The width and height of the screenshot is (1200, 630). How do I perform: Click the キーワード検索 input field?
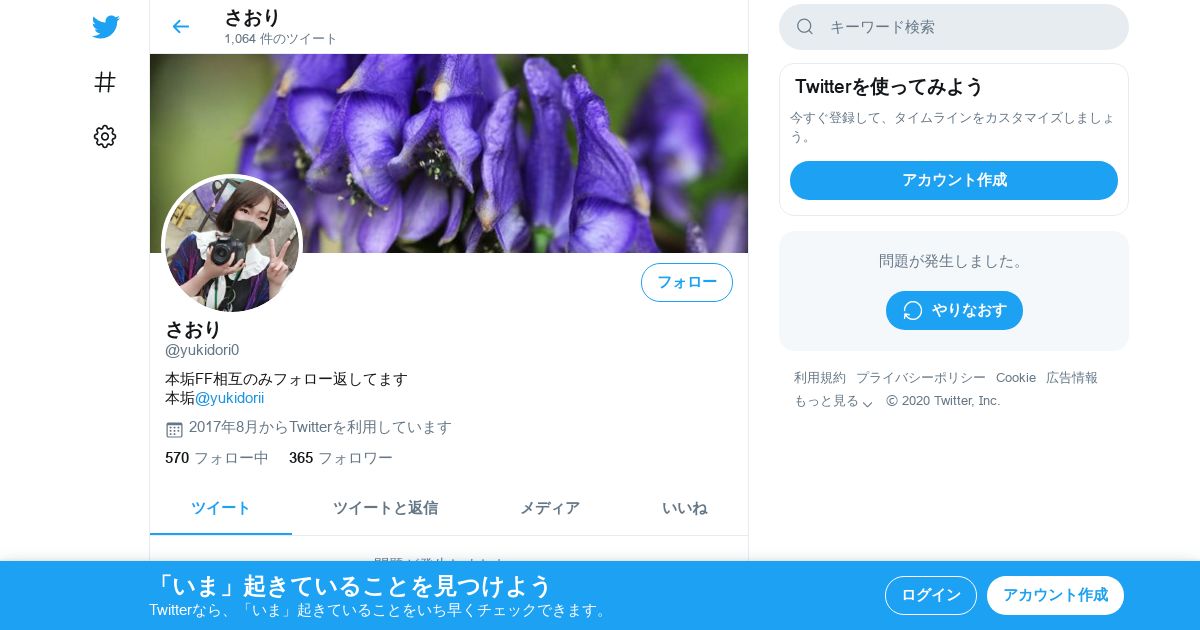[x=954, y=27]
